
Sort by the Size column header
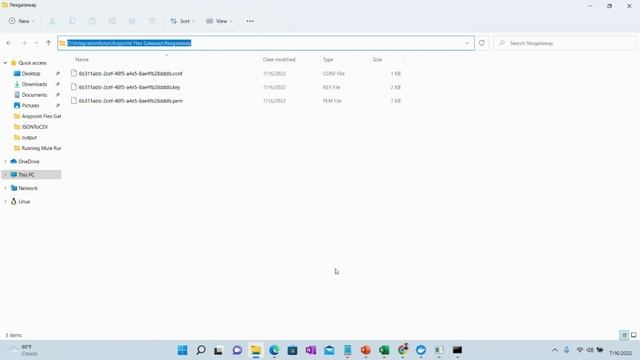tap(378, 60)
